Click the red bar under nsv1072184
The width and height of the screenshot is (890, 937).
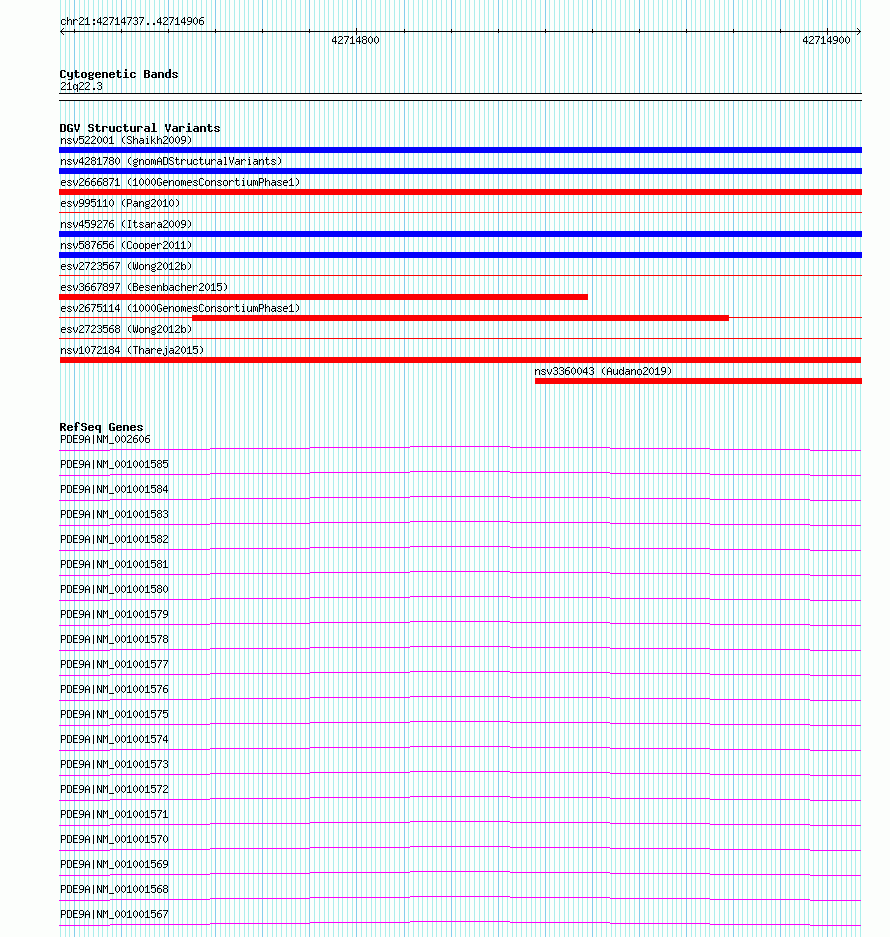coord(460,360)
